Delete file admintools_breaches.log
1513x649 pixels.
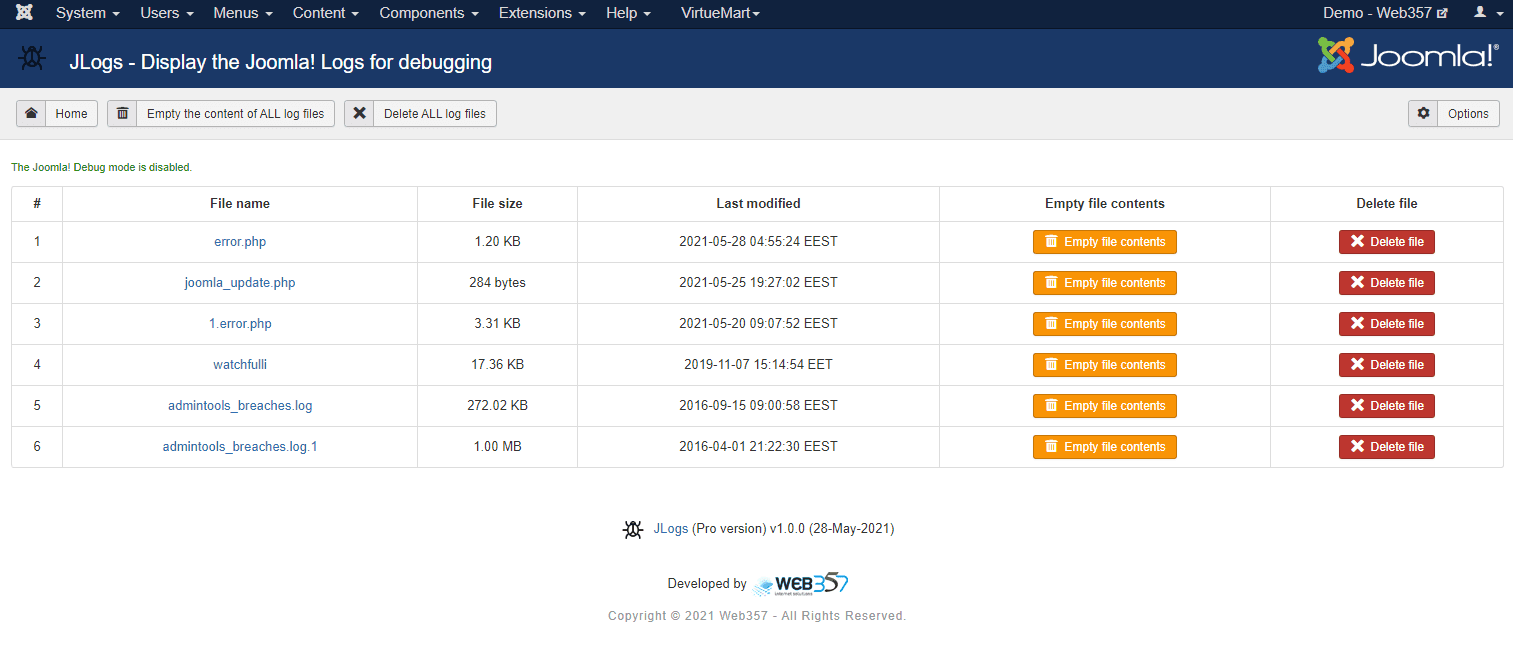pyautogui.click(x=1387, y=406)
